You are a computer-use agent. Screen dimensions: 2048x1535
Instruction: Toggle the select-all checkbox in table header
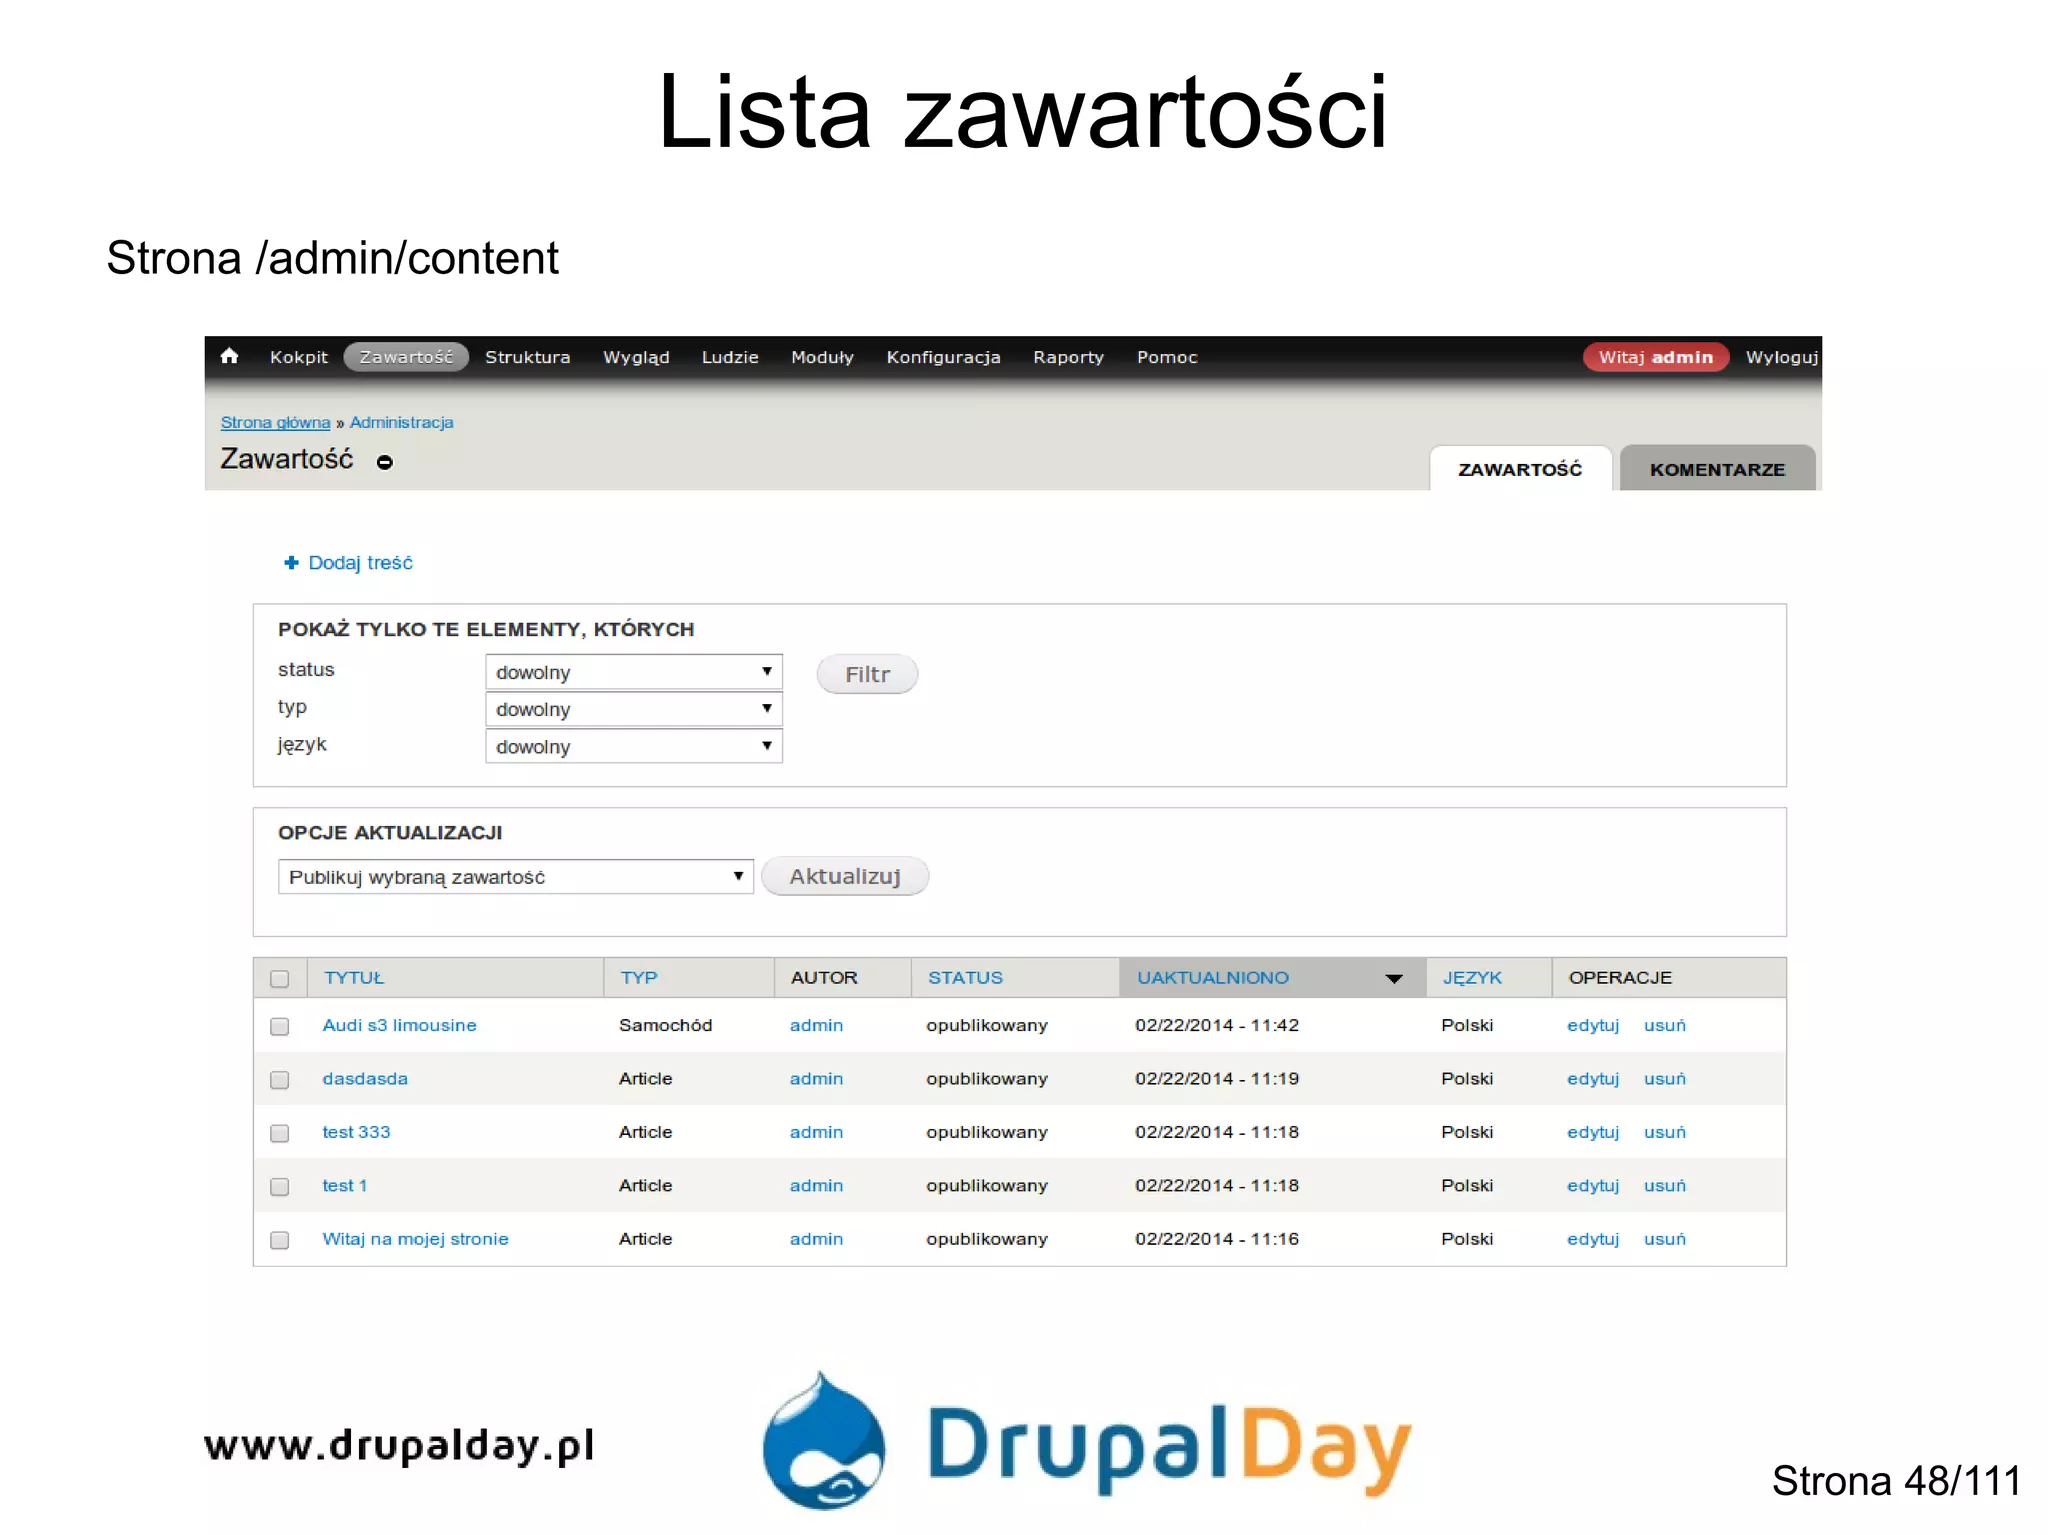point(280,978)
